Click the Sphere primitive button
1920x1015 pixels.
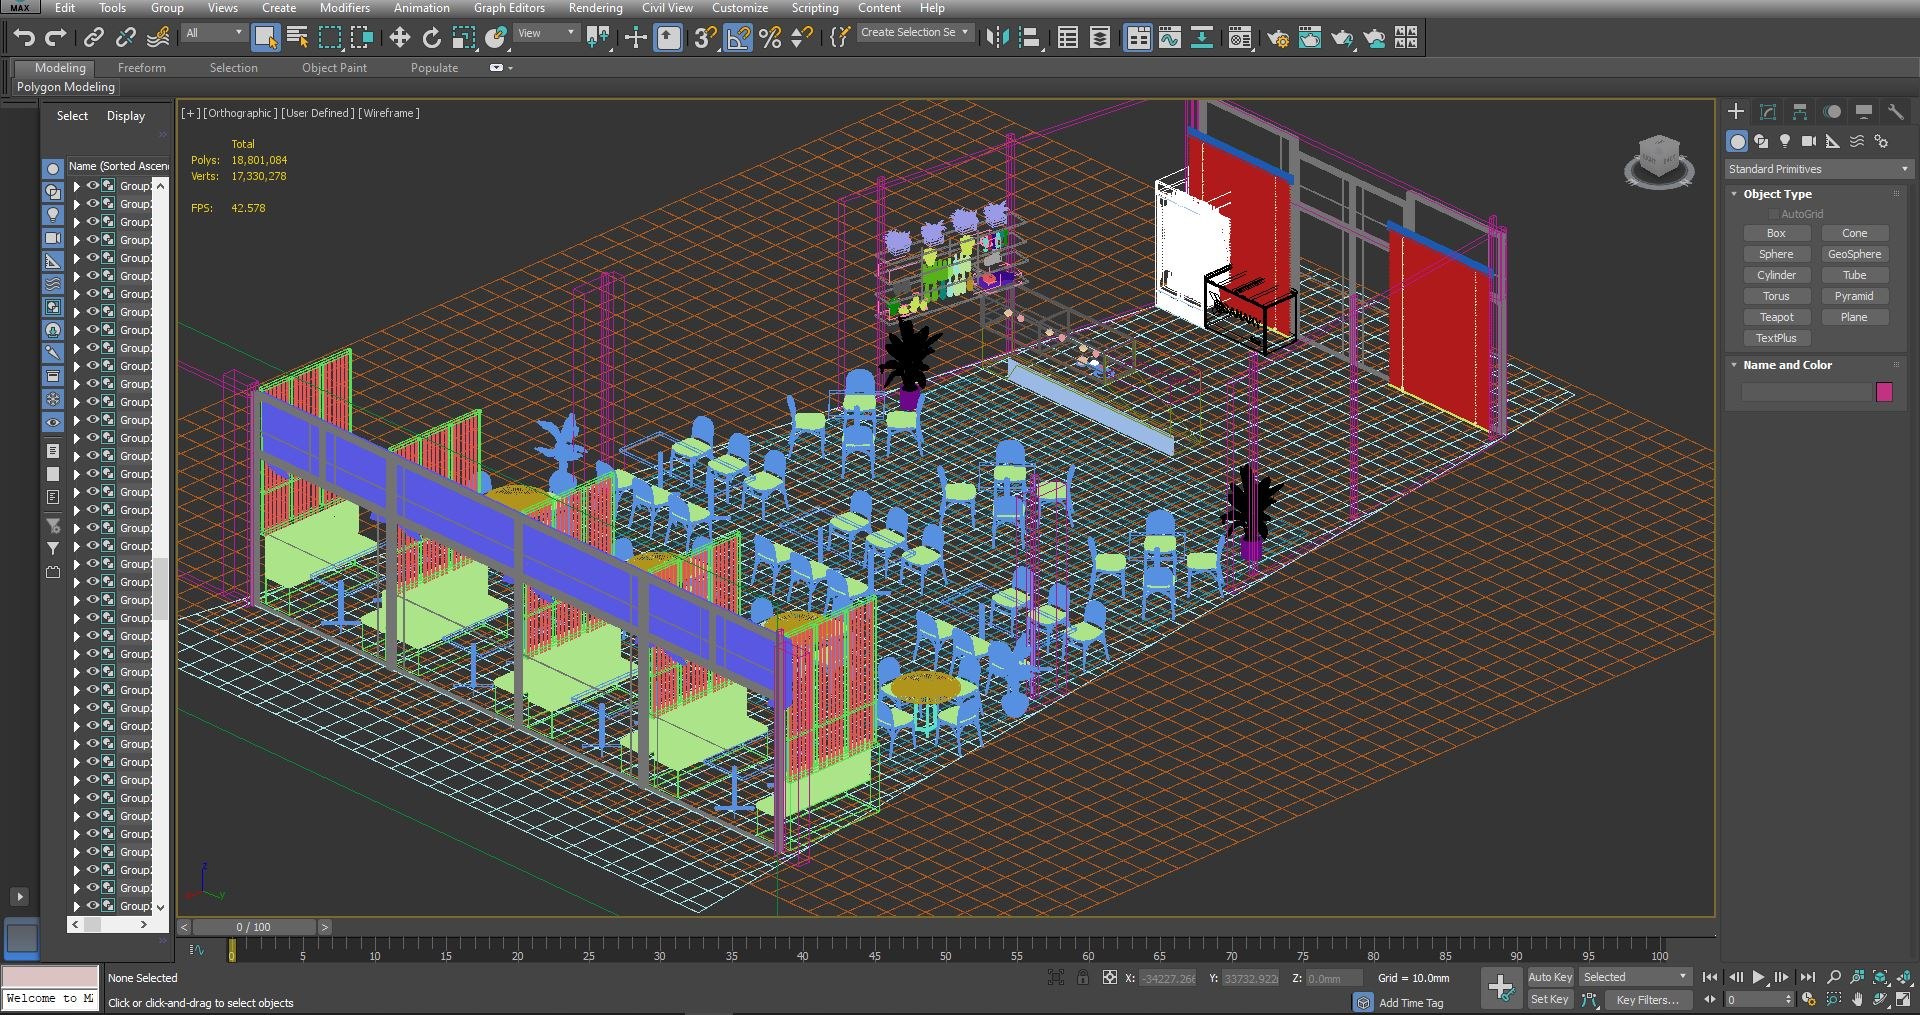coord(1776,254)
